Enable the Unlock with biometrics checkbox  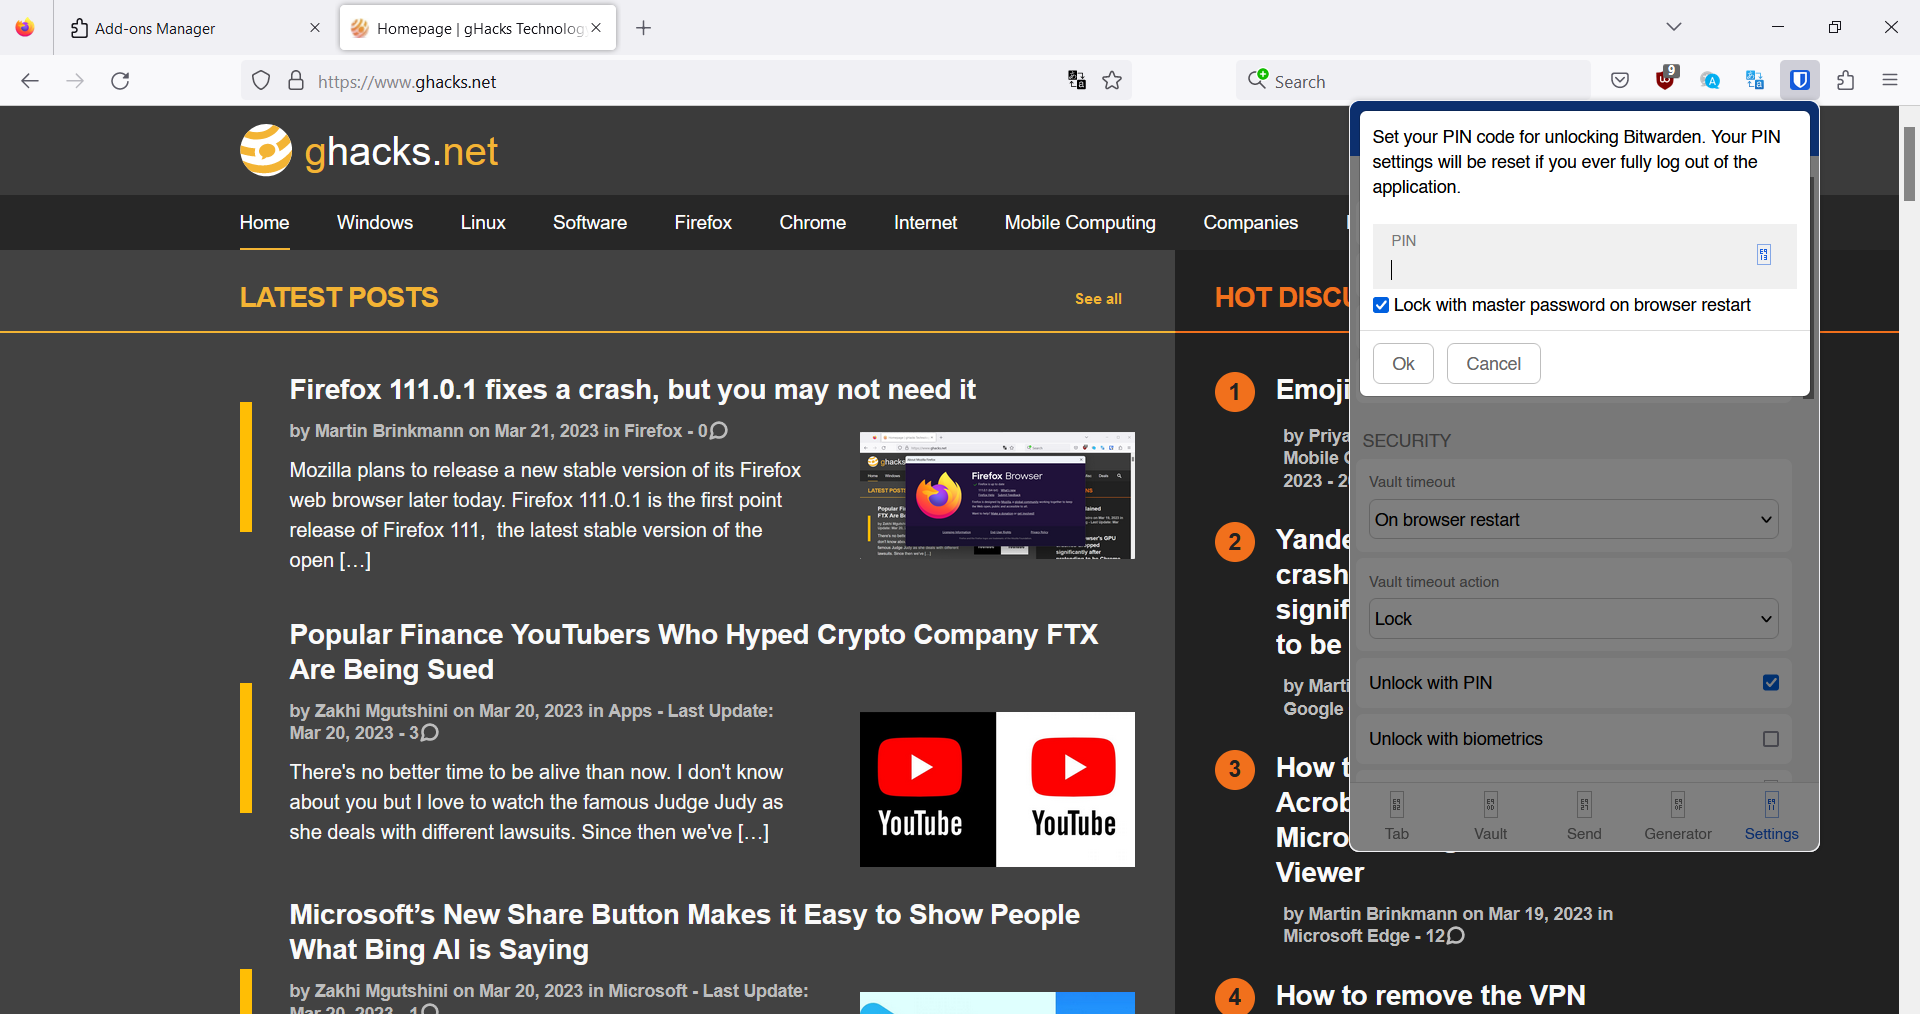1770,739
